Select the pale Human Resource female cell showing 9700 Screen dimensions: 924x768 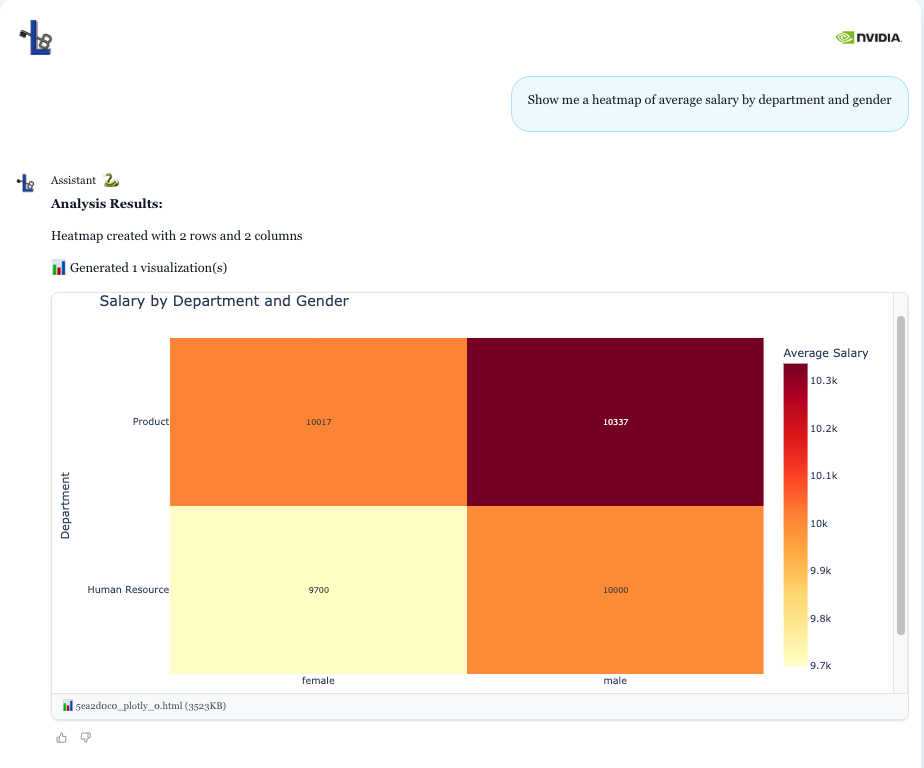[318, 589]
